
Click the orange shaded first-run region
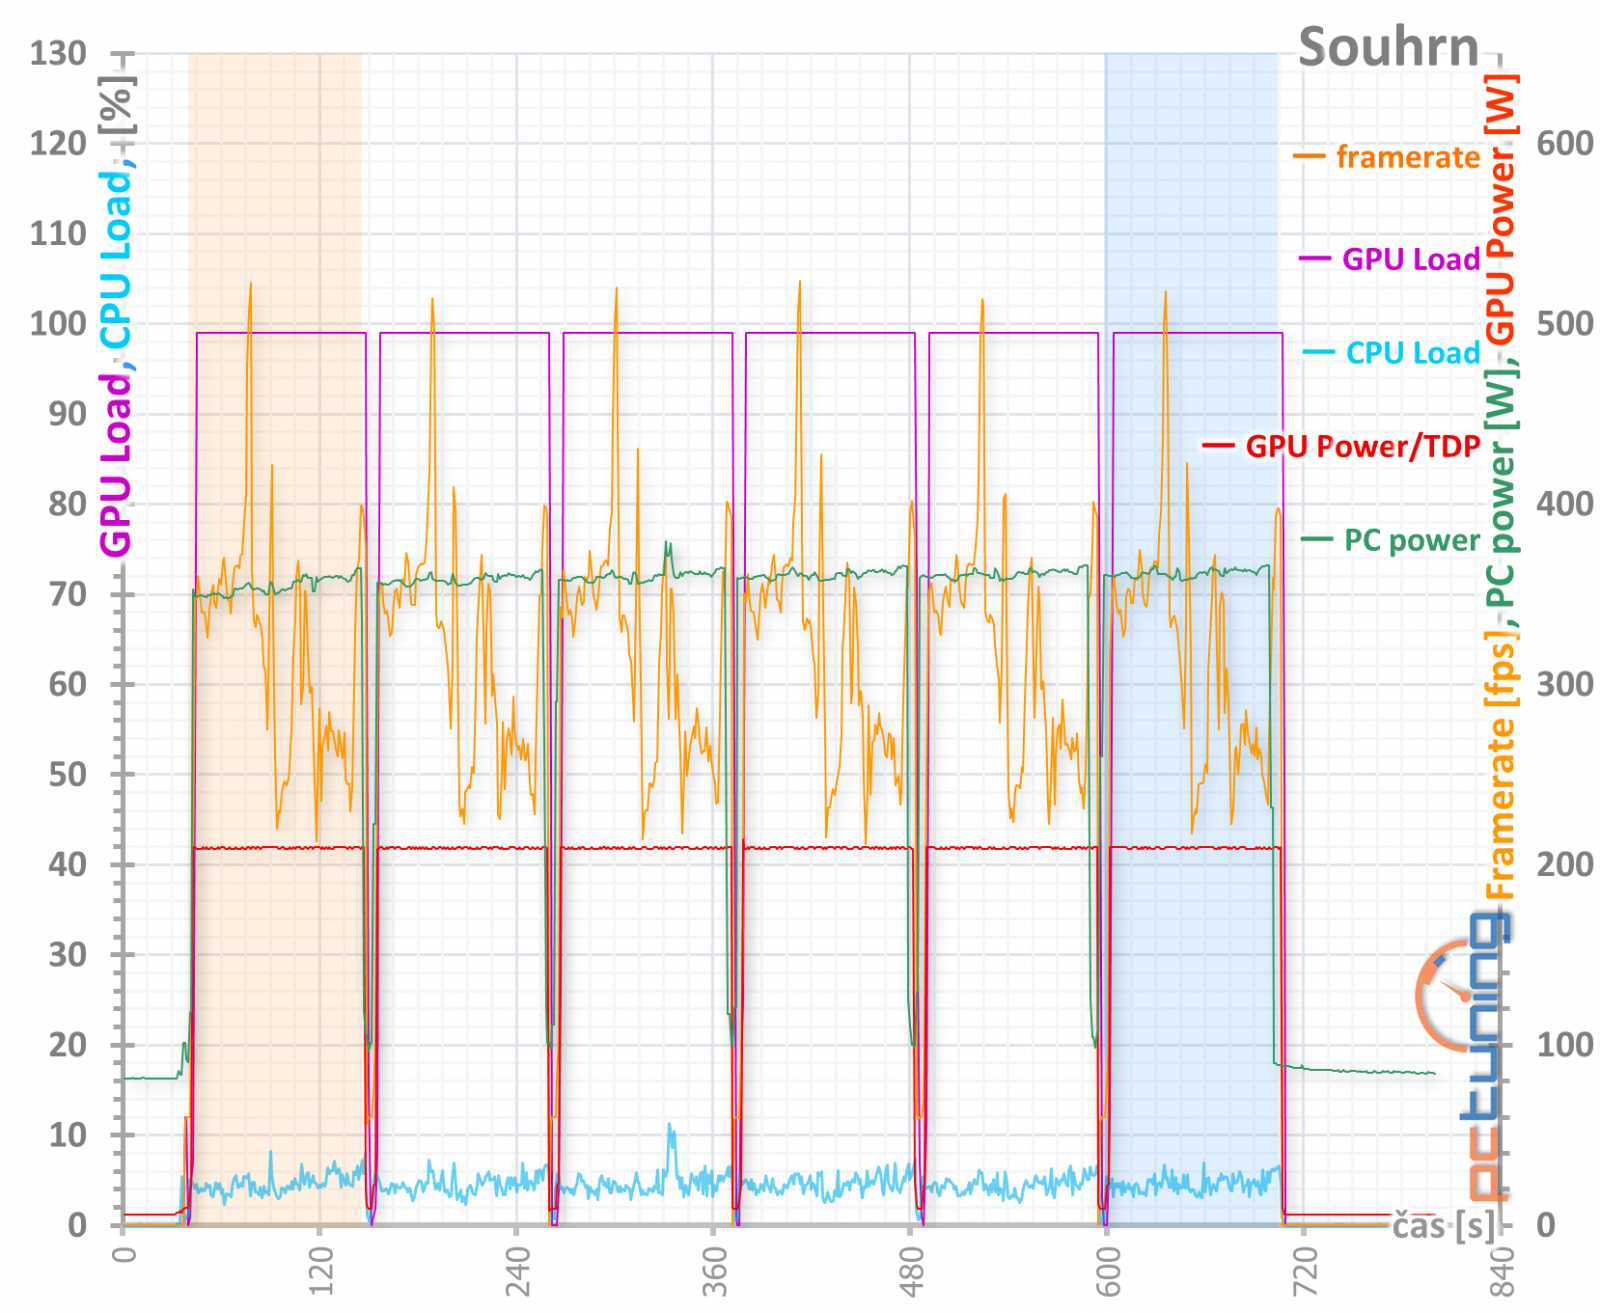[x=275, y=639]
